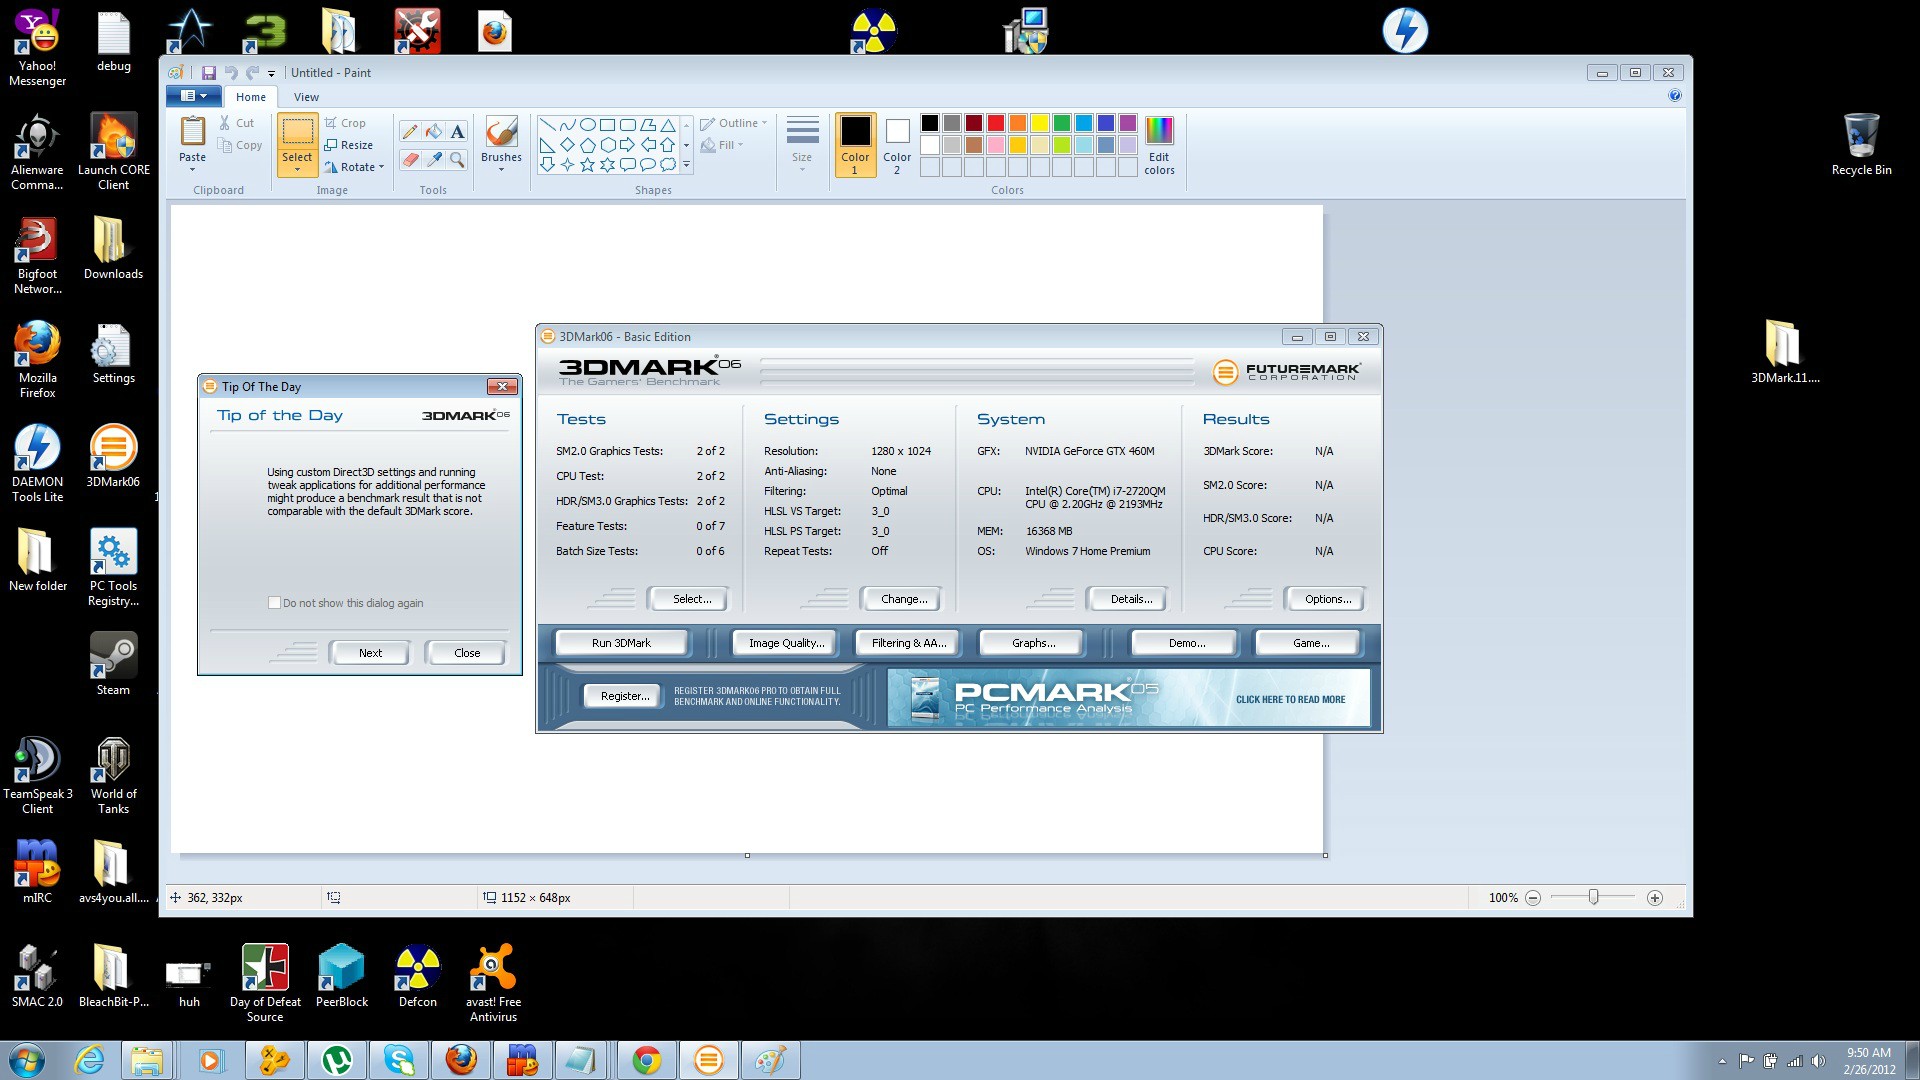Select the Eraser tool in Paint
Viewport: 1920px width, 1080px height.
click(409, 159)
